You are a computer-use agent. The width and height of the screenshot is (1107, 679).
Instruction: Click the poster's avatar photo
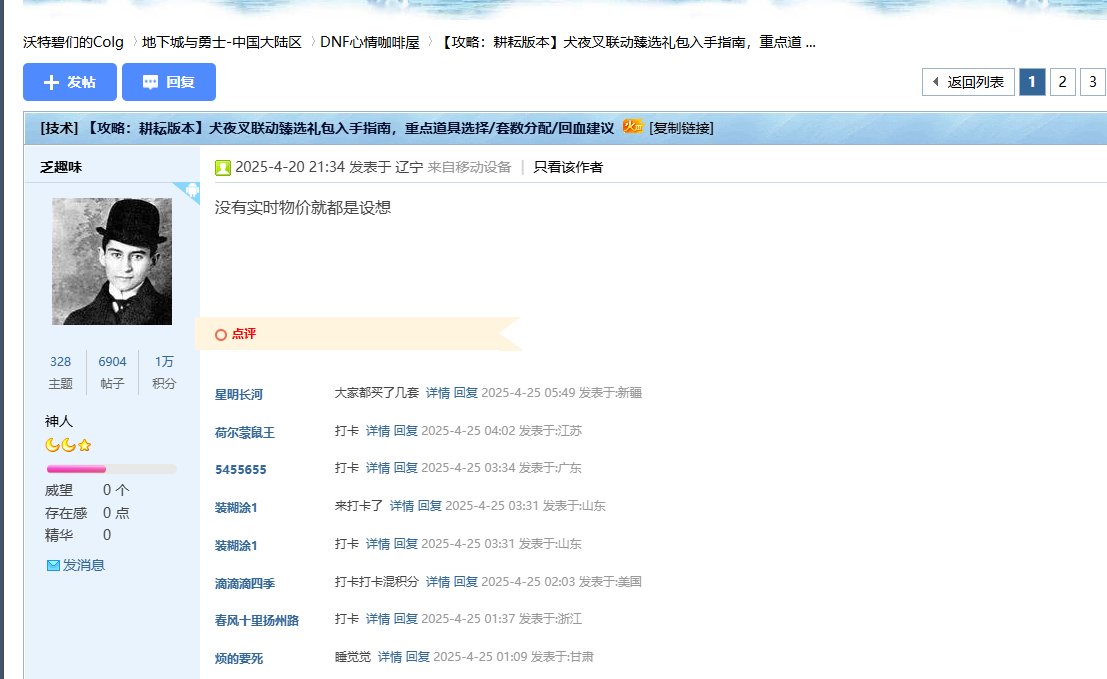112,261
